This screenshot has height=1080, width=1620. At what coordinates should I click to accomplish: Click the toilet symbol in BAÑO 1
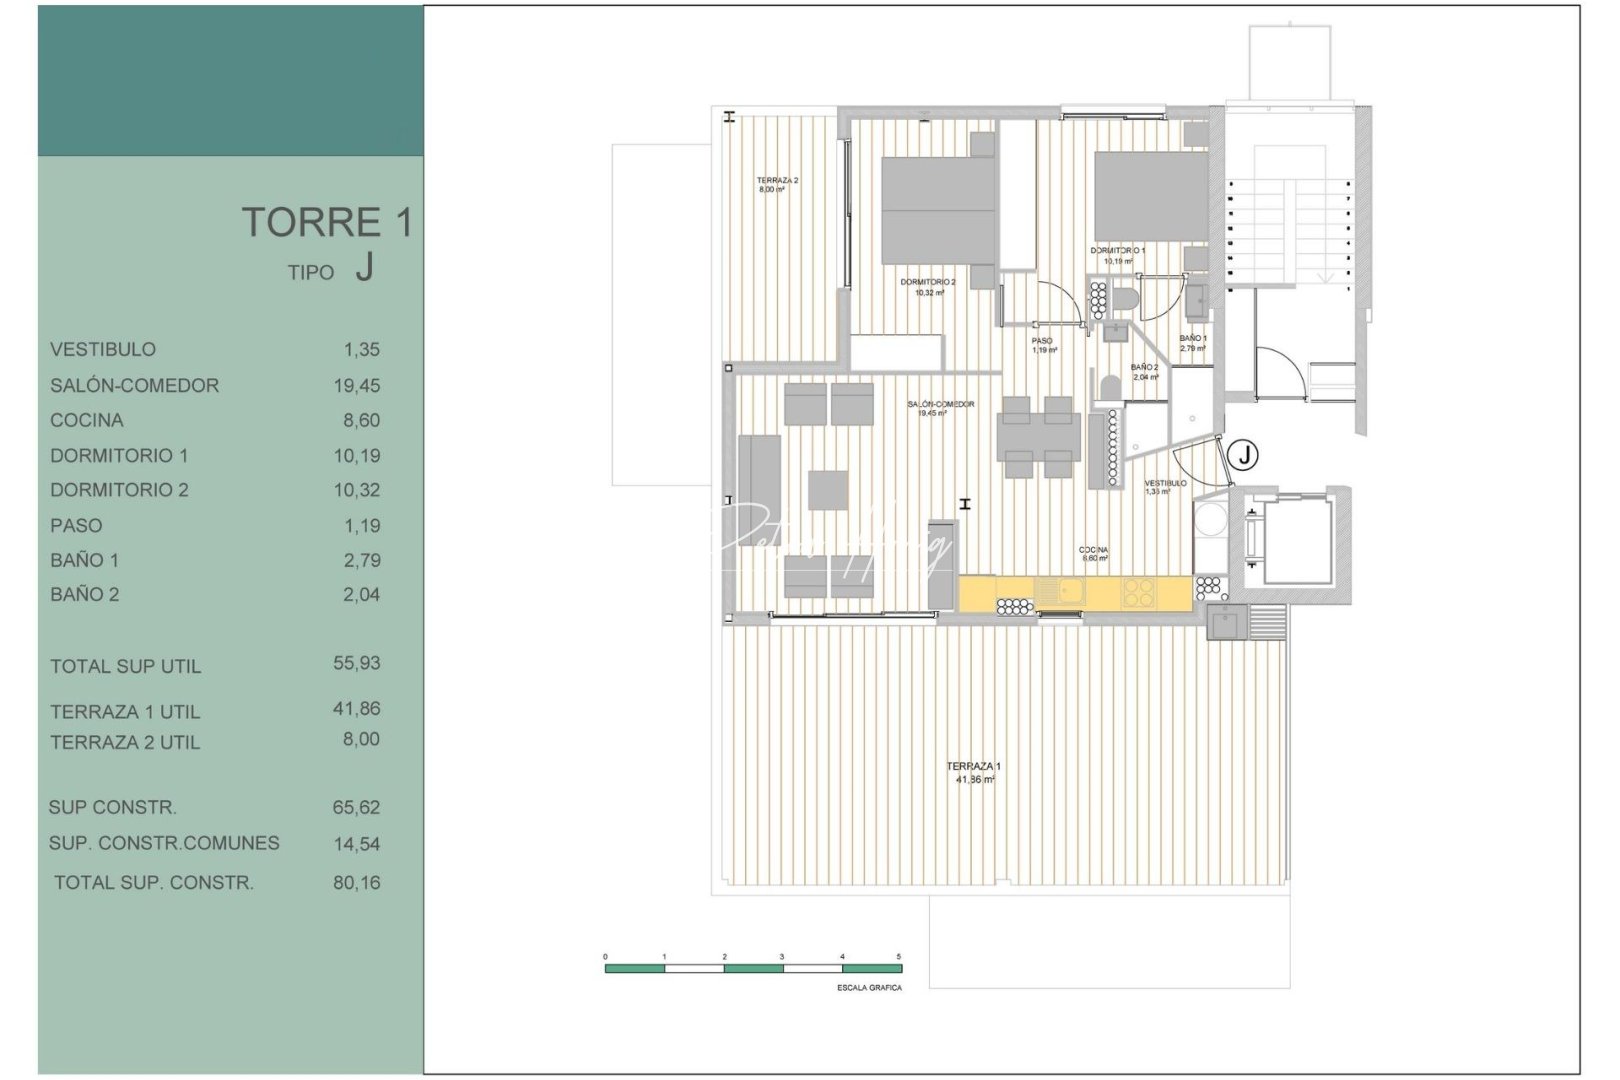click(1124, 299)
